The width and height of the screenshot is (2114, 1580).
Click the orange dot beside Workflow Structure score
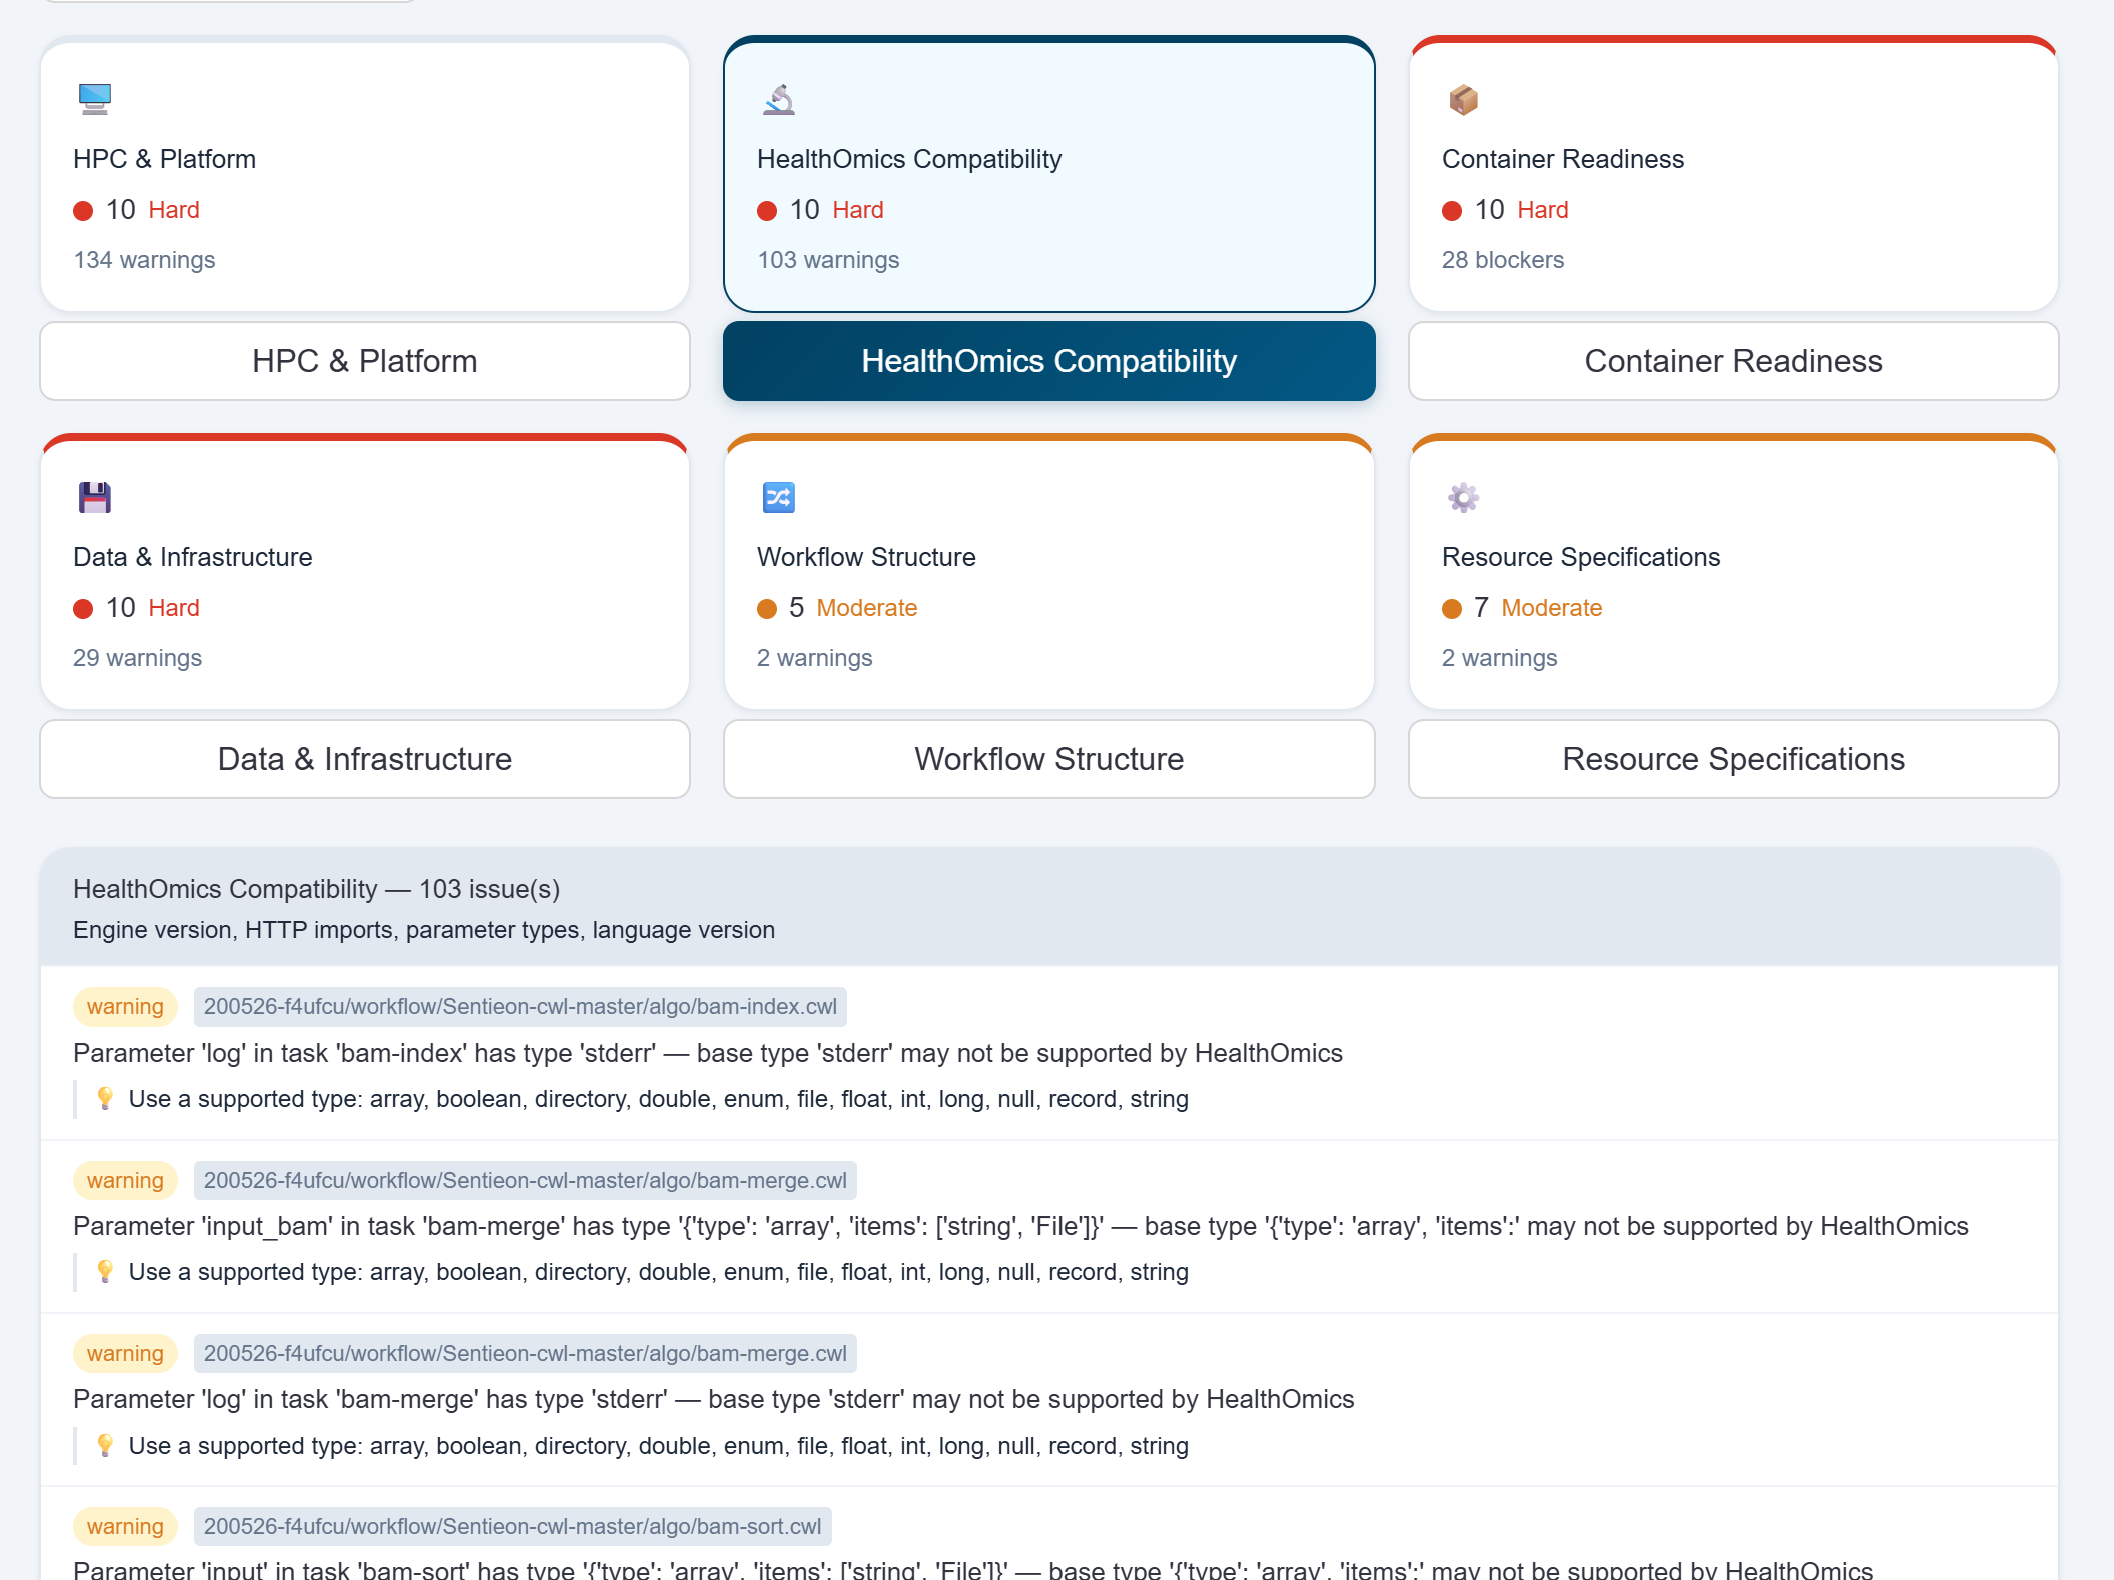tap(767, 608)
